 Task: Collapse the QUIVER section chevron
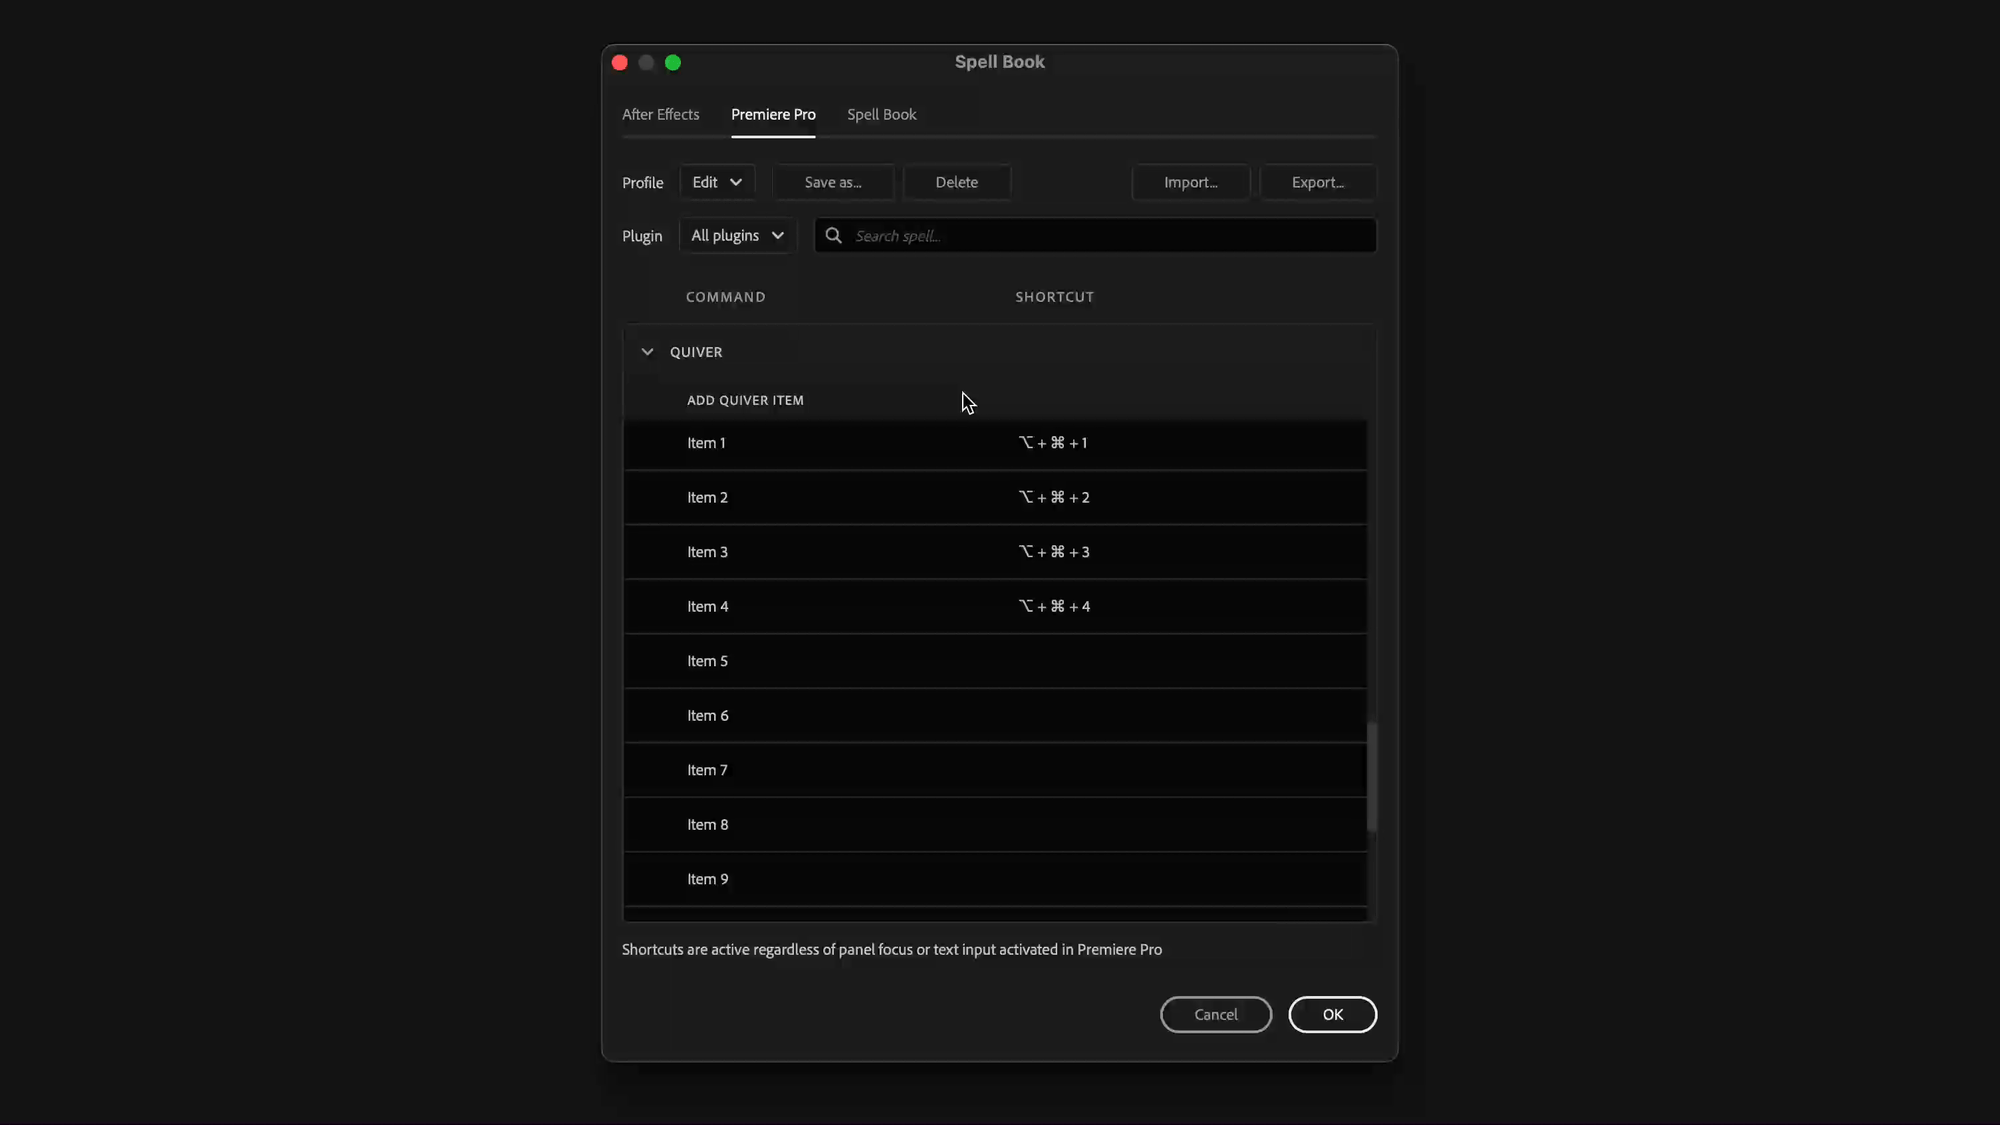tap(647, 352)
